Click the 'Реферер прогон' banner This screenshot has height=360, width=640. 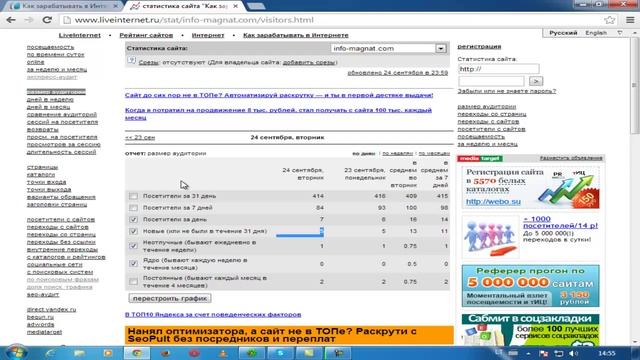(x=531, y=286)
